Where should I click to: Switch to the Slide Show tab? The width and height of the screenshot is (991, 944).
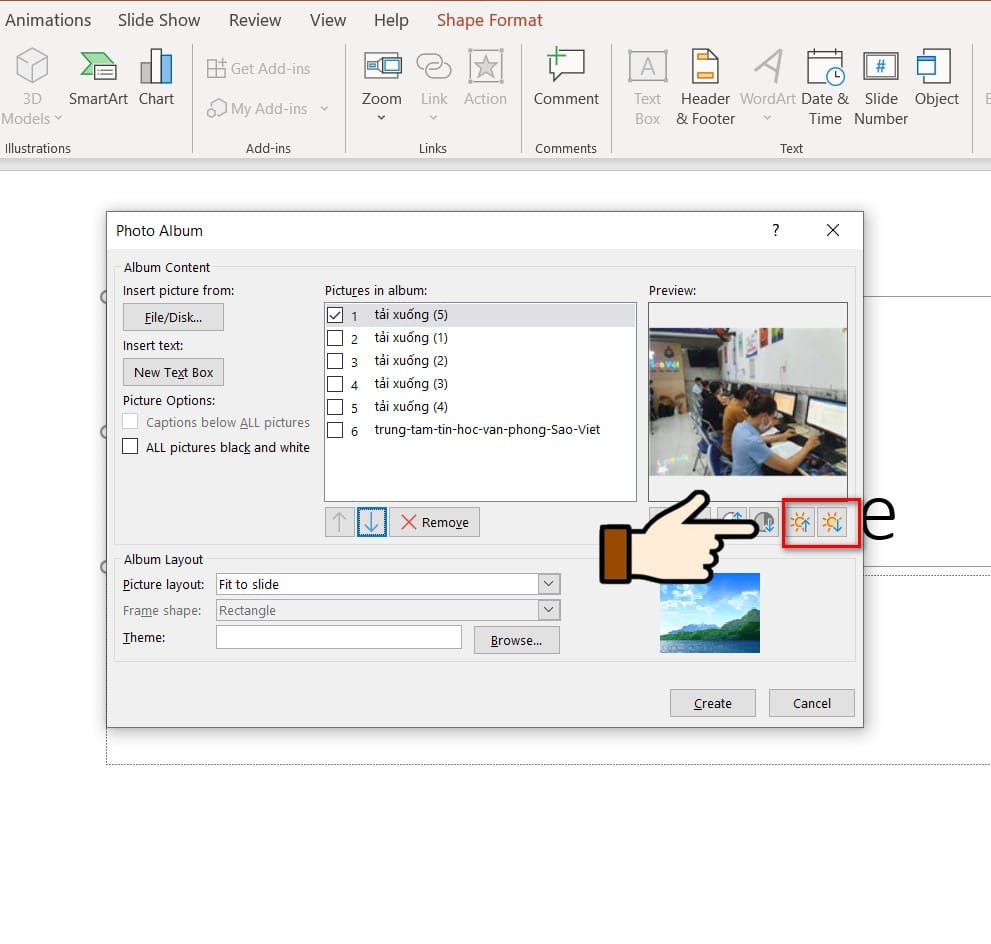pos(159,20)
